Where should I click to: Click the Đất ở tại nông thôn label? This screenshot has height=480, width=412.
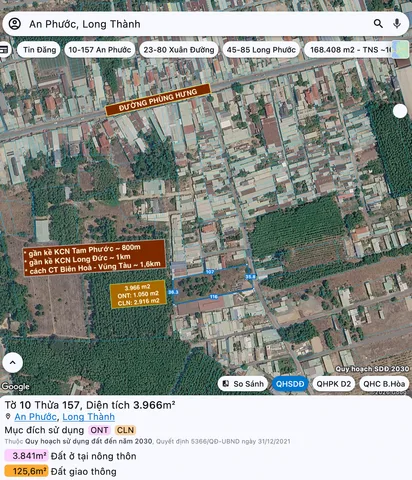point(94,456)
